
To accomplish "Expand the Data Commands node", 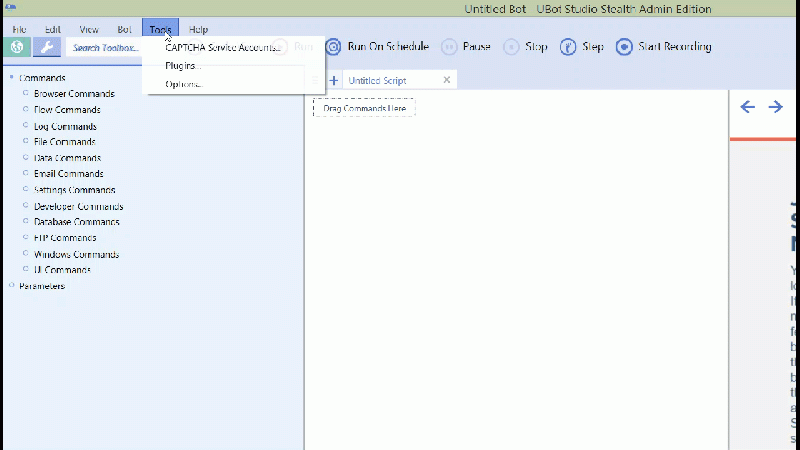I will (26, 157).
